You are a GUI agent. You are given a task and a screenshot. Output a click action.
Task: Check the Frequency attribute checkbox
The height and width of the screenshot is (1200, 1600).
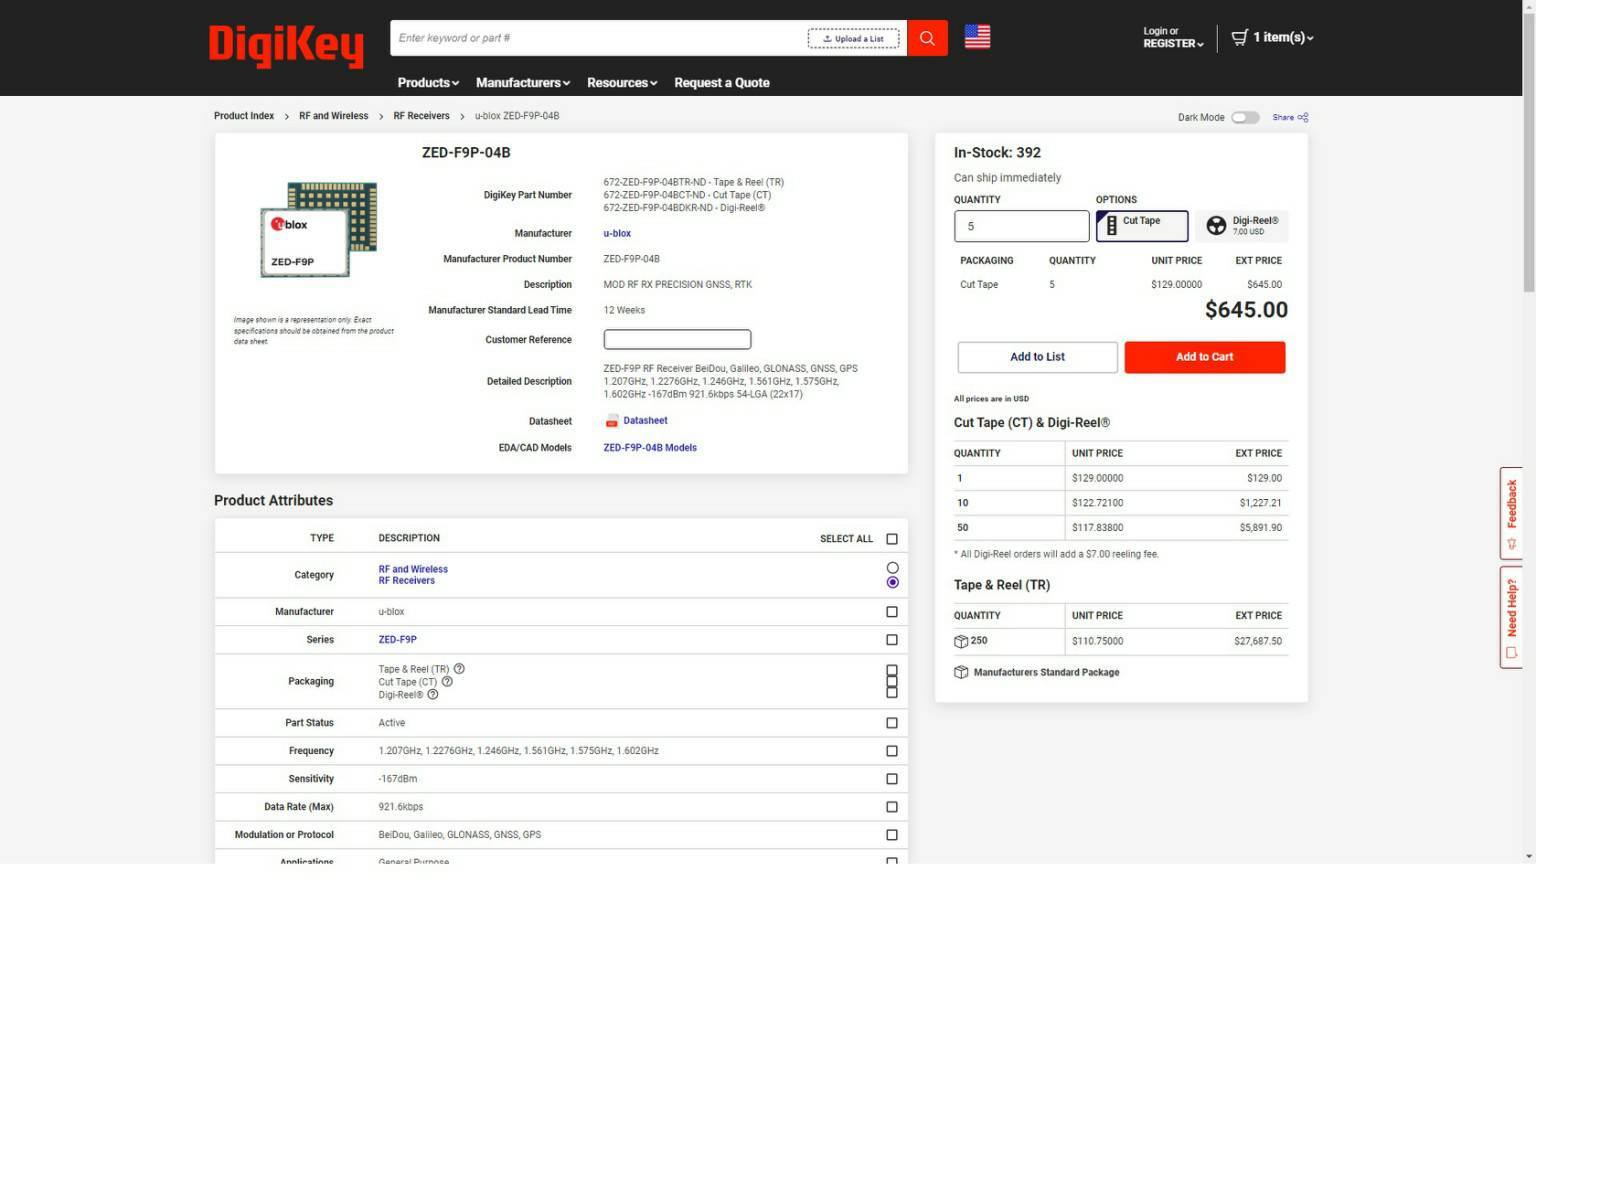click(892, 751)
